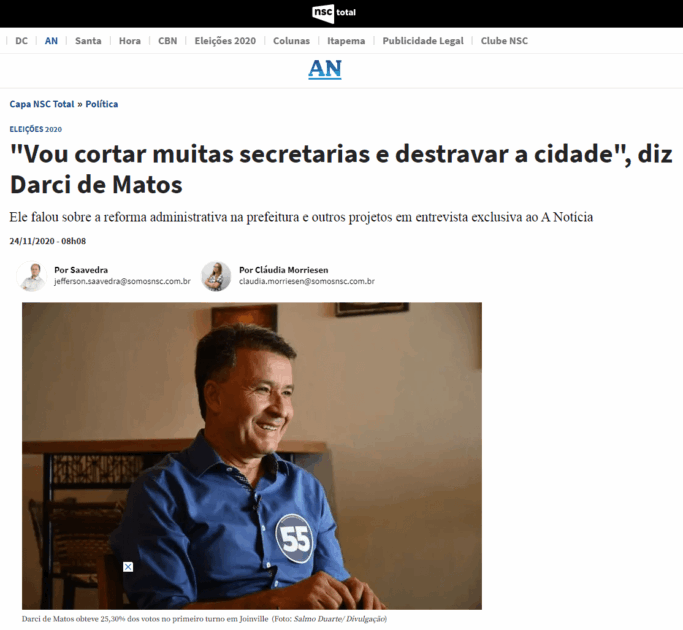Select the AN navigation item

point(51,41)
